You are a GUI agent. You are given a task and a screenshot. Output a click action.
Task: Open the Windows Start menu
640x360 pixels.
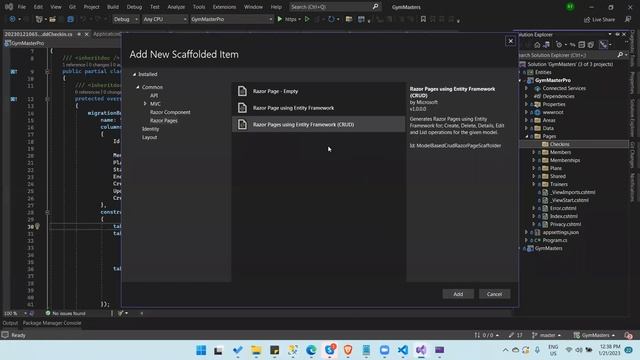tap(201, 350)
